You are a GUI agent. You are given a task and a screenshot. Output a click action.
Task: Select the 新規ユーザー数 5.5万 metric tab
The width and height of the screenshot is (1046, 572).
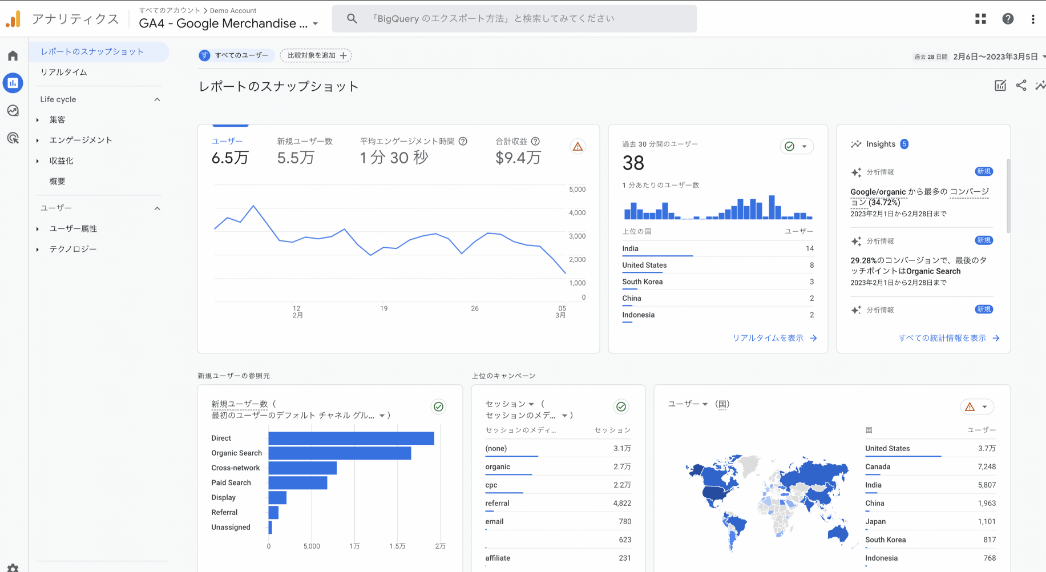tap(305, 152)
